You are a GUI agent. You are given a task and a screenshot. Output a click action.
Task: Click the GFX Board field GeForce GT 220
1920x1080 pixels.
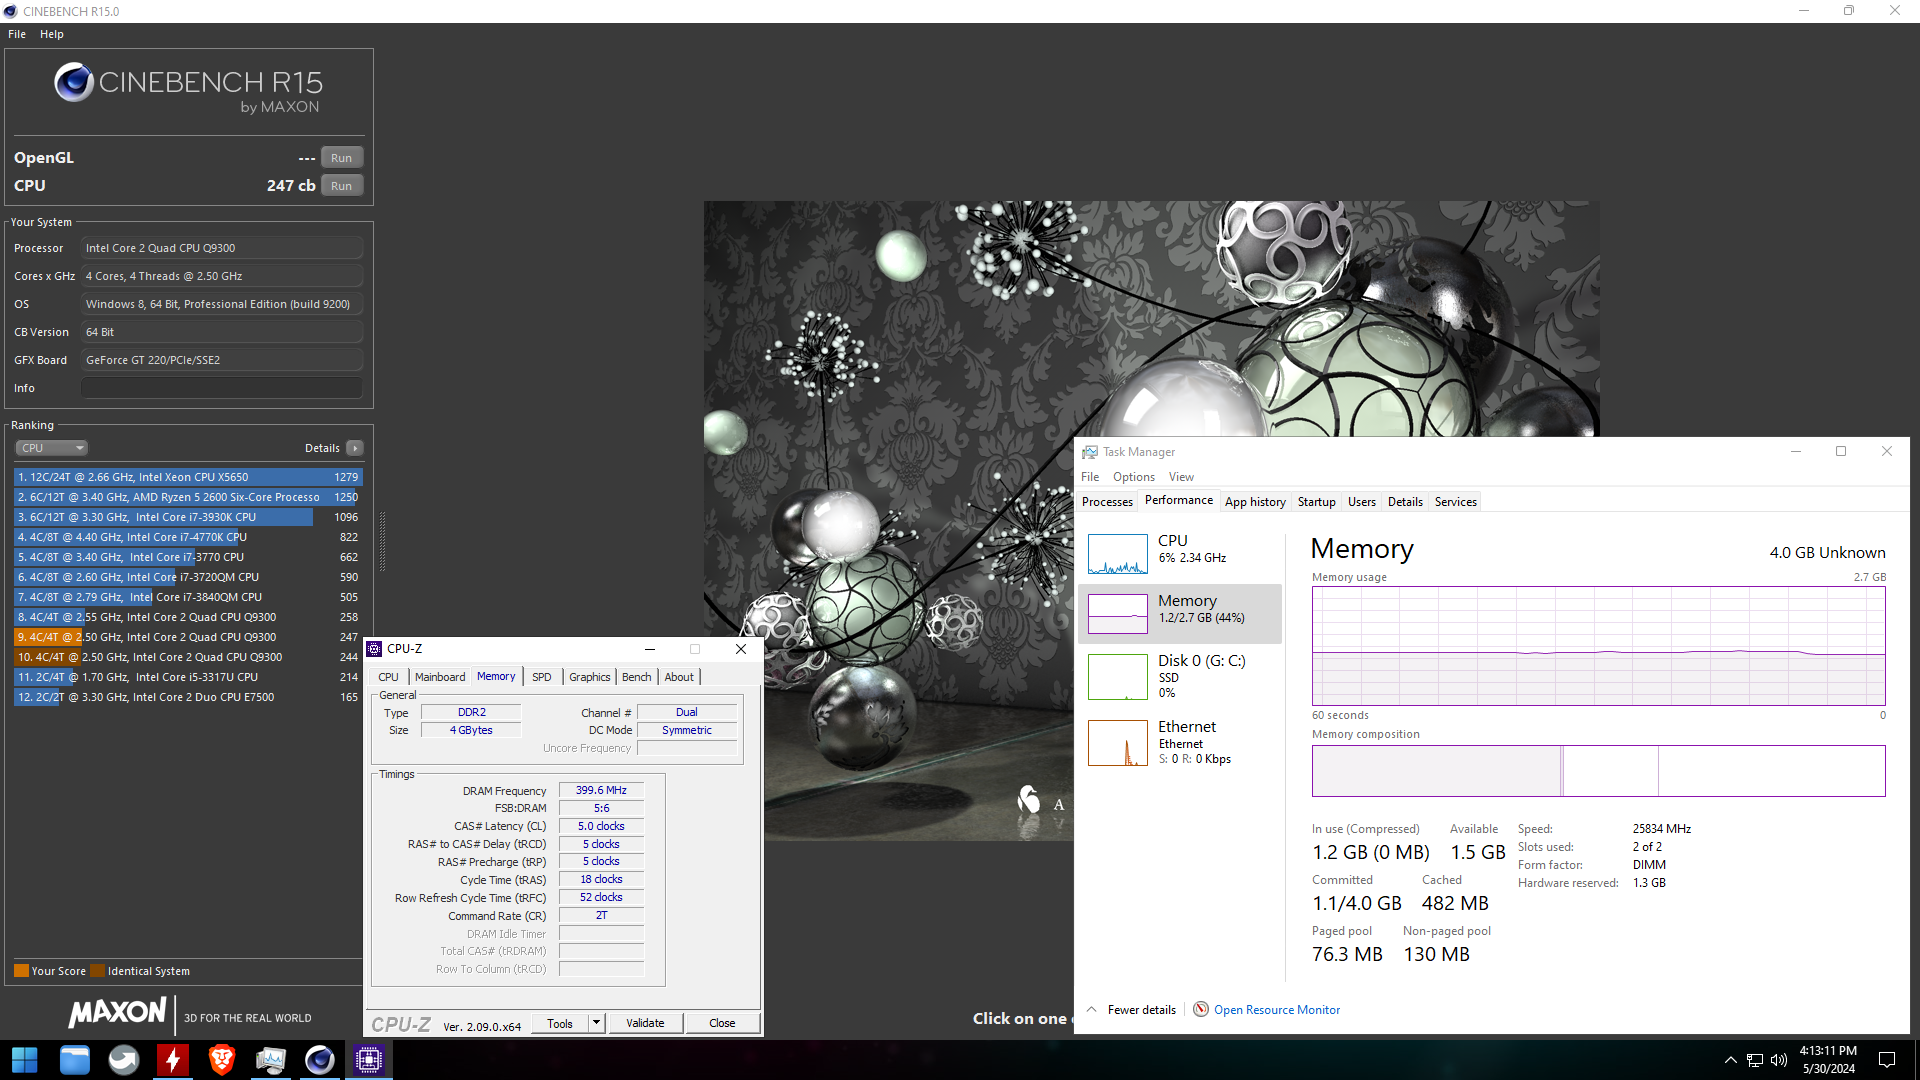(222, 360)
